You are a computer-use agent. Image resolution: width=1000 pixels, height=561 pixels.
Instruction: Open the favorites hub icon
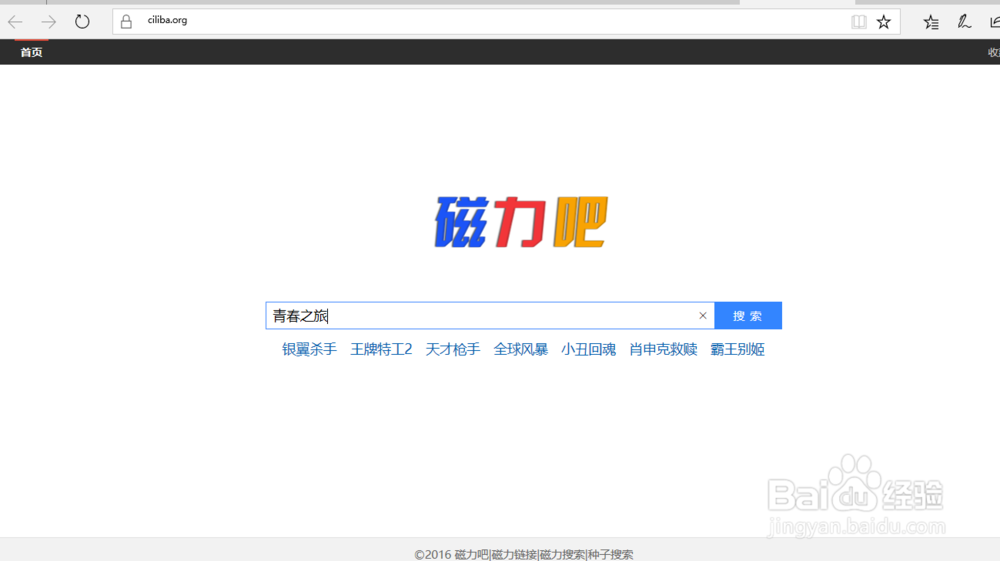point(930,22)
